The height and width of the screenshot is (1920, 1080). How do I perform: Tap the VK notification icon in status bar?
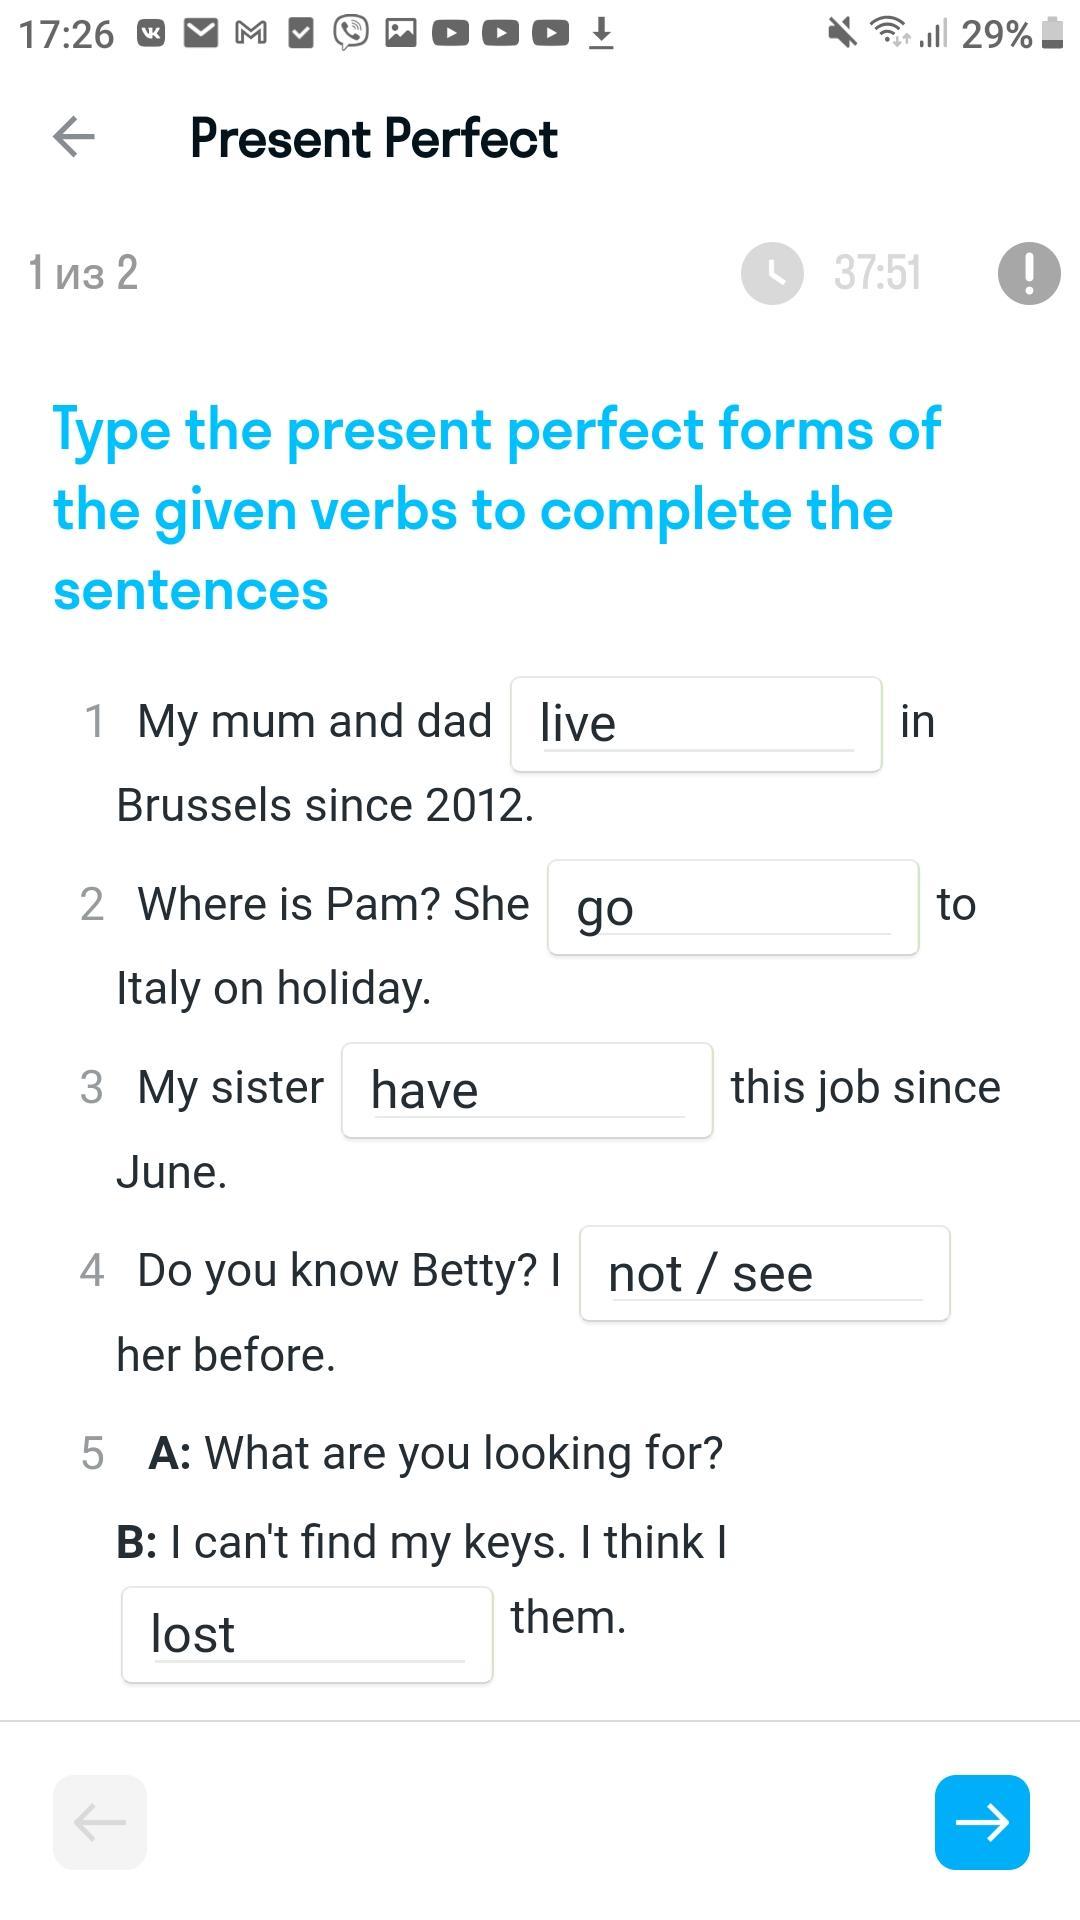[151, 34]
